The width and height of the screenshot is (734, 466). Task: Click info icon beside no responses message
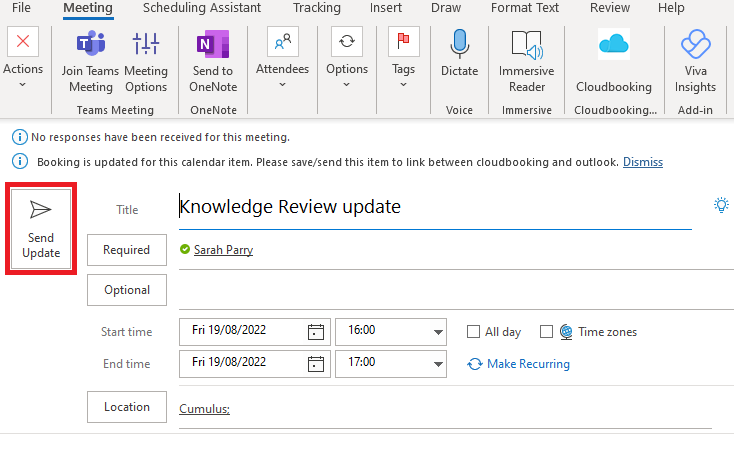(19, 137)
